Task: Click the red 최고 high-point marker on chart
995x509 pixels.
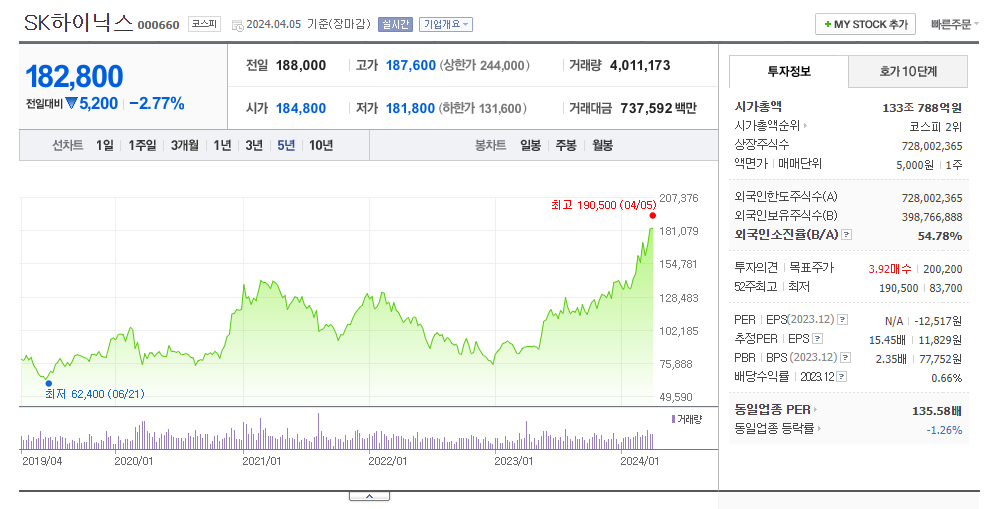Action: click(652, 216)
